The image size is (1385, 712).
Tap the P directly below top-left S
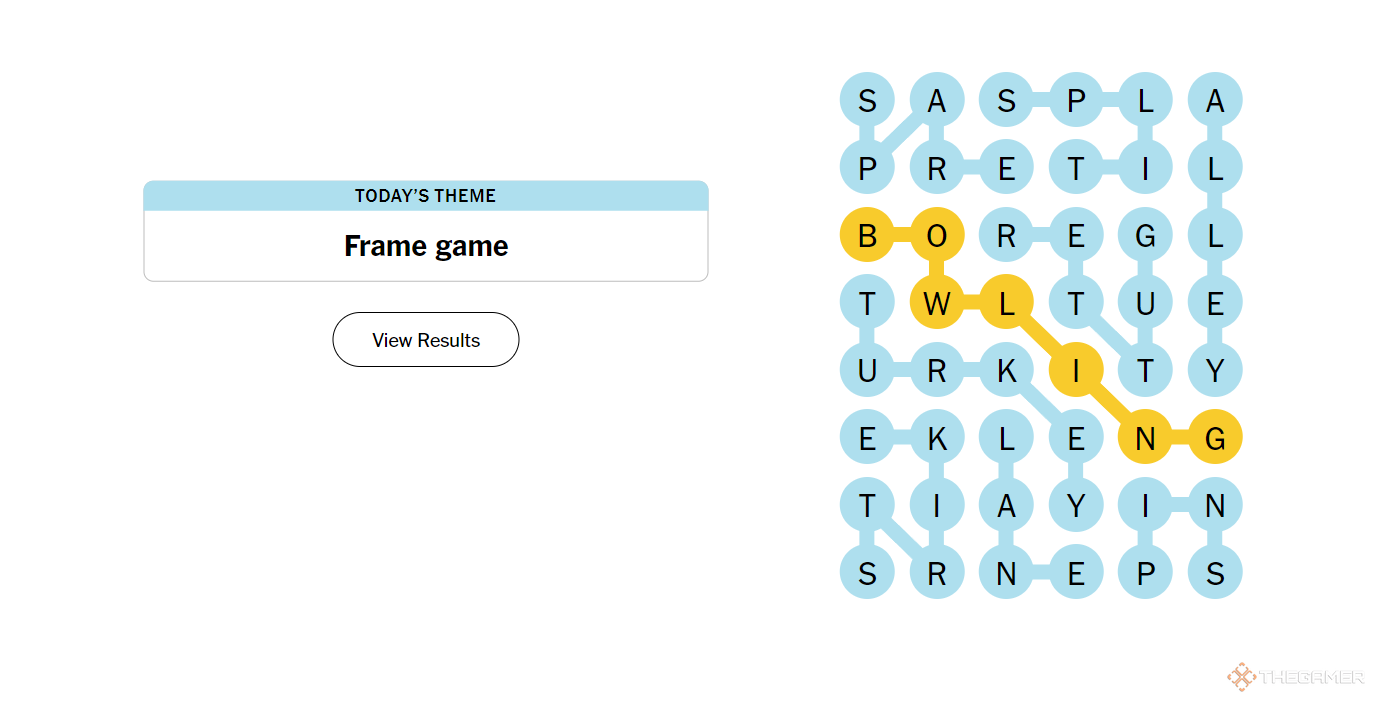867,168
